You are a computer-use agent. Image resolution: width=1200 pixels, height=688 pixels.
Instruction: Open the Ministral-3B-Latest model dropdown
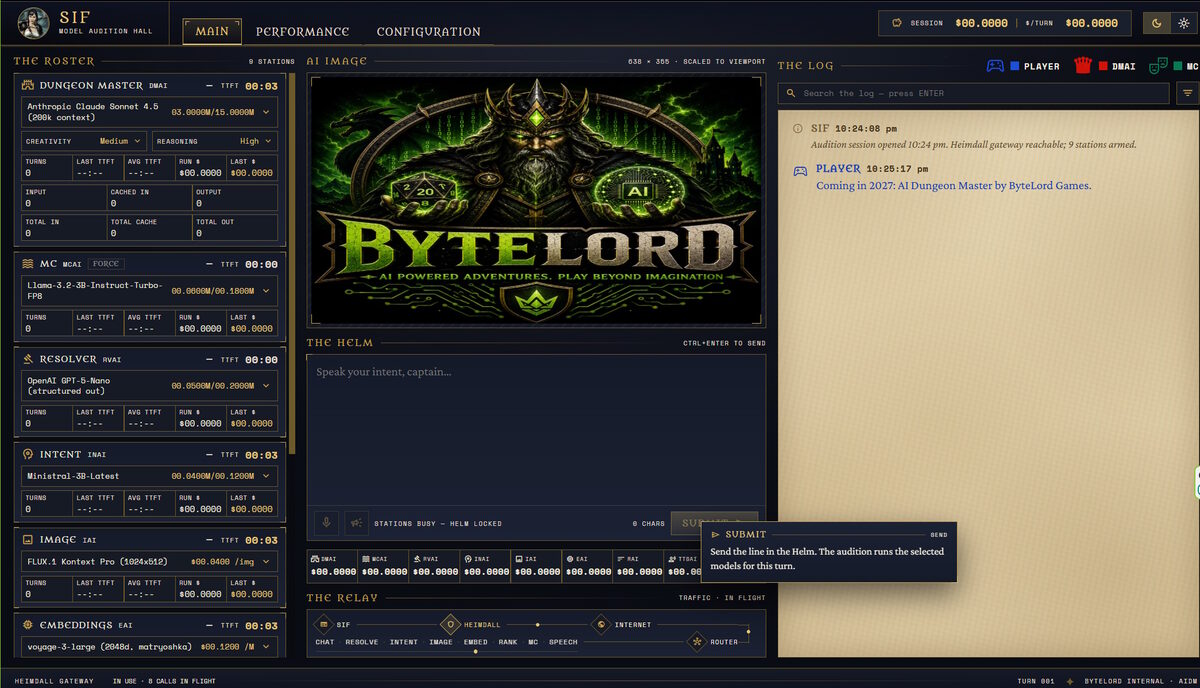[149, 476]
